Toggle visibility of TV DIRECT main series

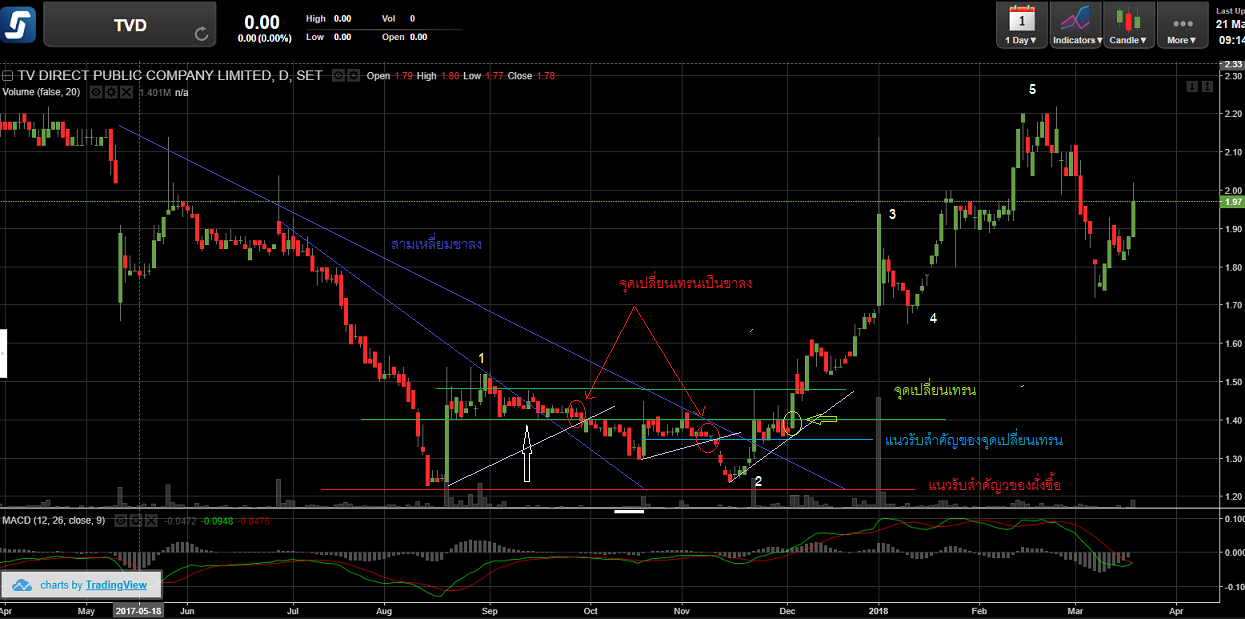point(339,76)
